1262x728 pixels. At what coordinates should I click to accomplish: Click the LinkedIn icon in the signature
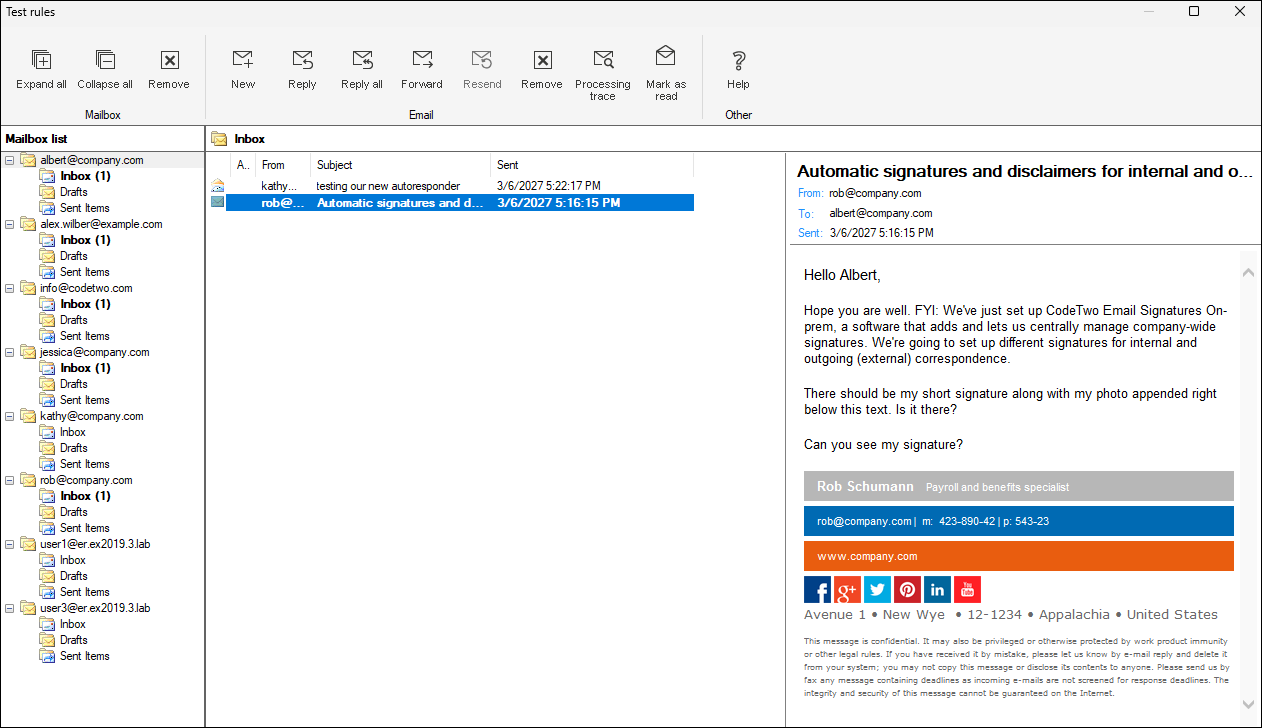(x=937, y=590)
